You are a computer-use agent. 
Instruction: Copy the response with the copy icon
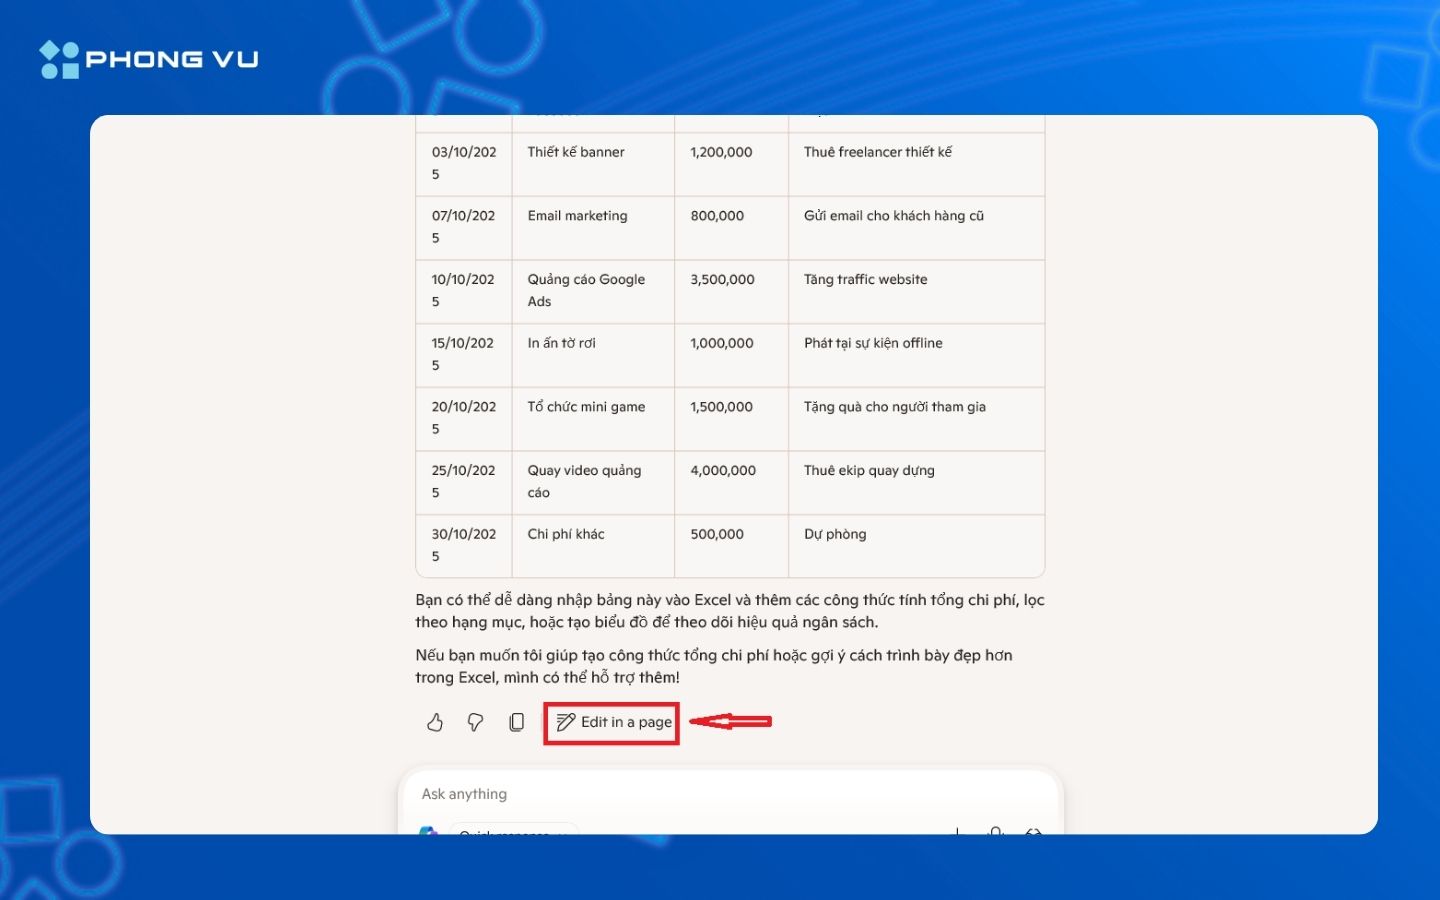click(x=516, y=722)
